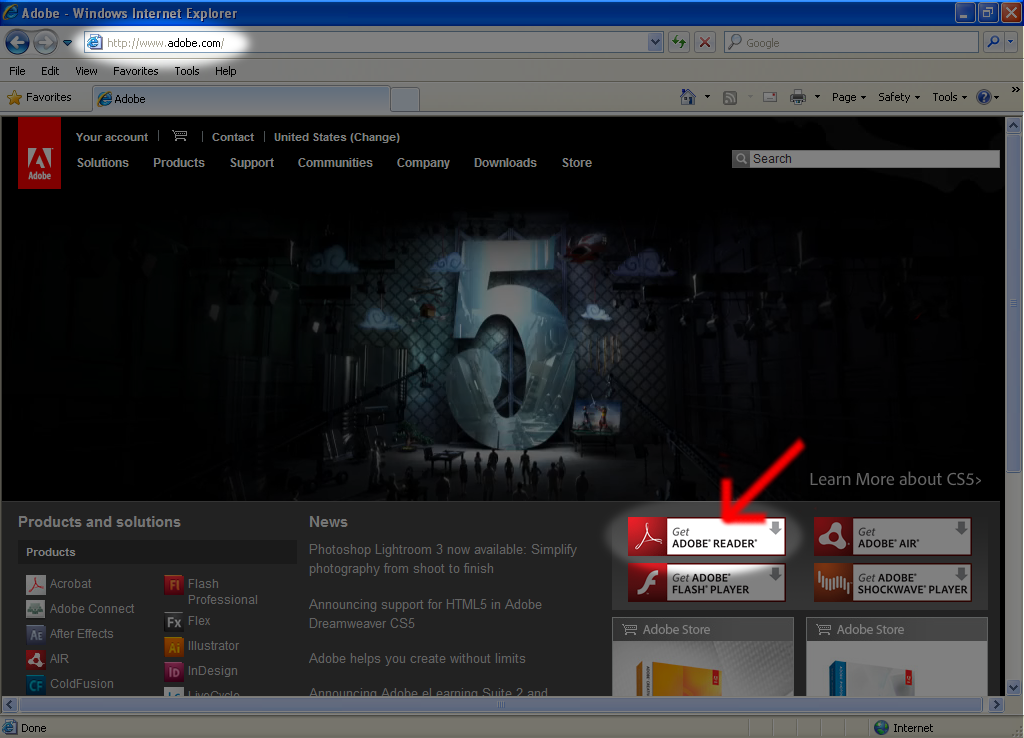Click the magnifier search button in toolbar
Viewport: 1024px width, 738px height.
pyautogui.click(x=993, y=42)
